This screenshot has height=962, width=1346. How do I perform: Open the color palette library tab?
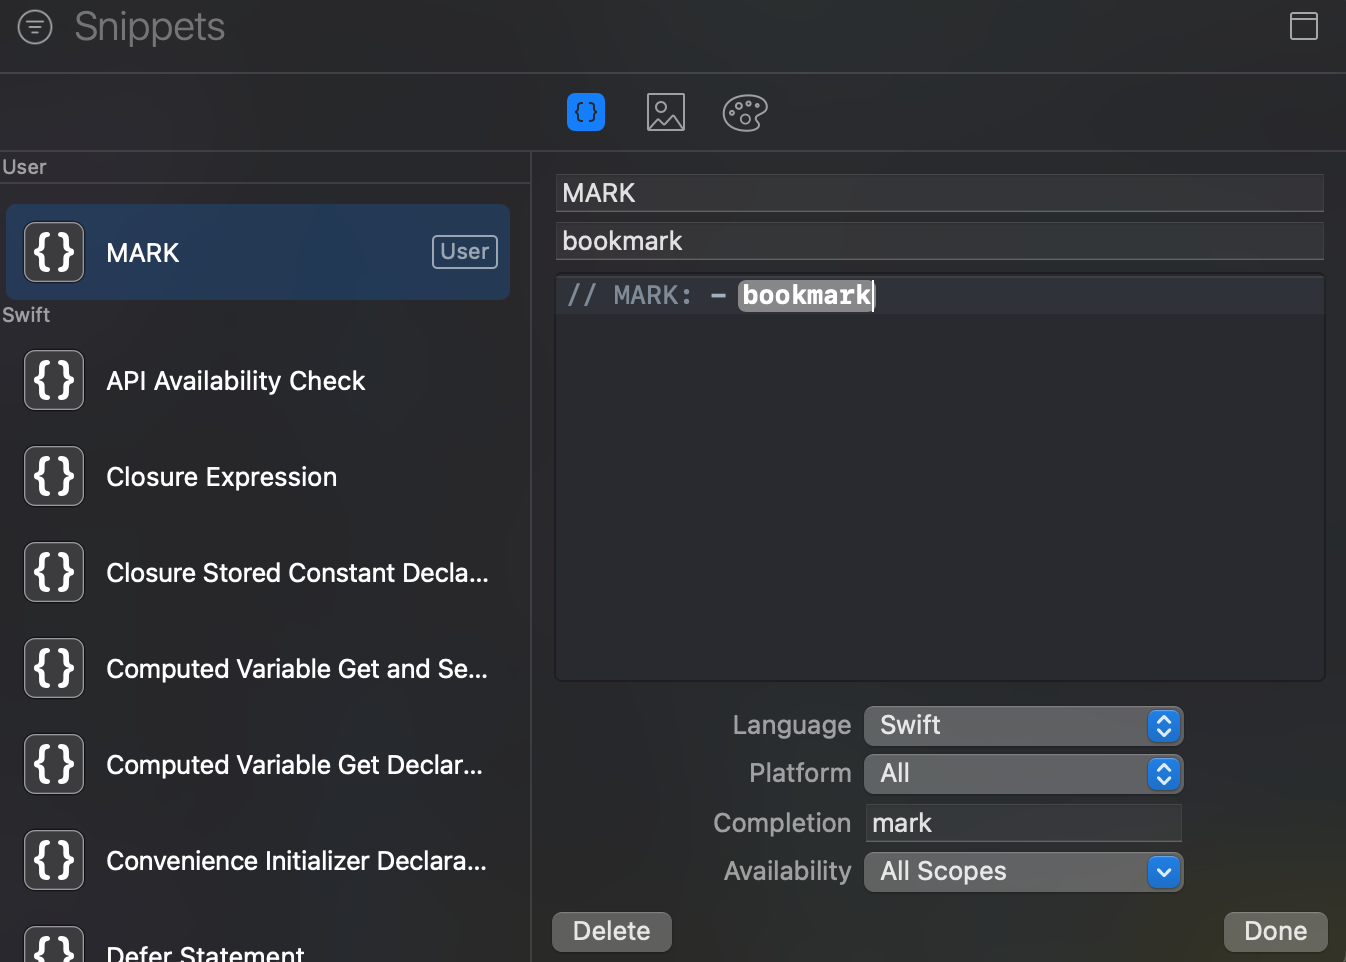(x=745, y=112)
